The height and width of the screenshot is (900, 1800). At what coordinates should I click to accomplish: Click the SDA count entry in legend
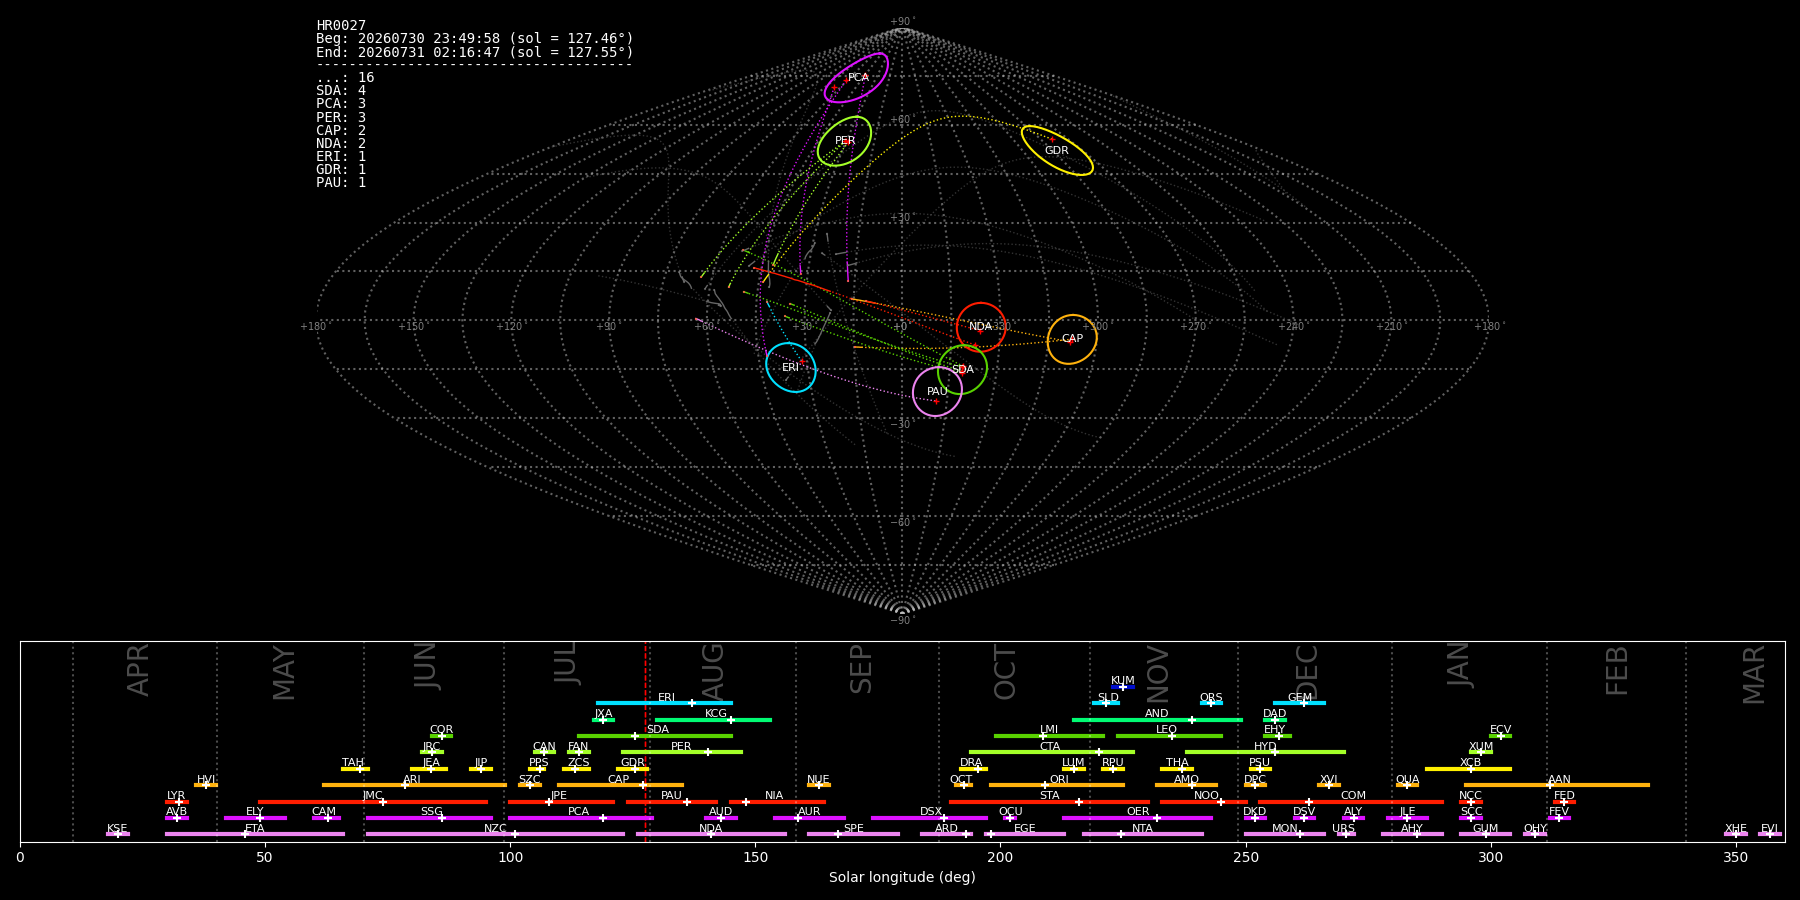(341, 91)
